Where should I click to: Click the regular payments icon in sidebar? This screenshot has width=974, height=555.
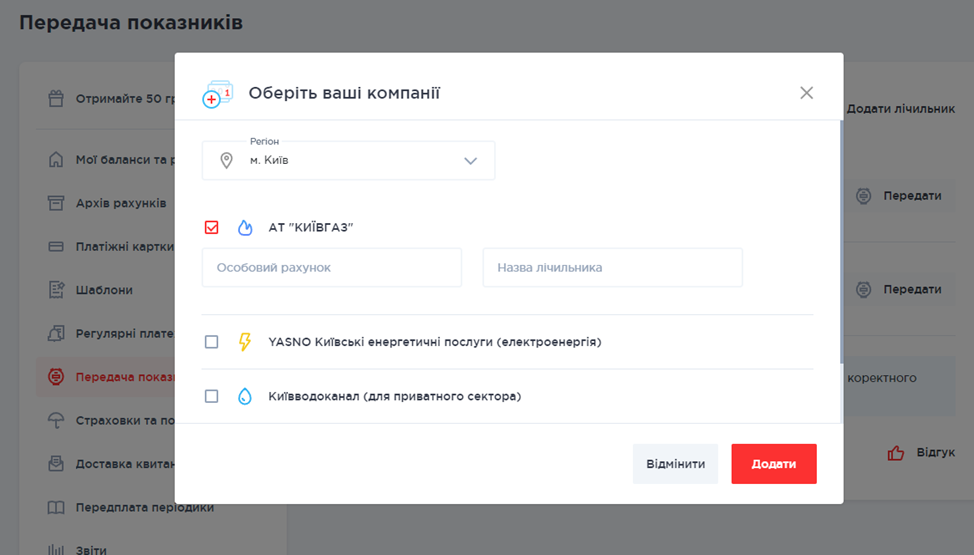pos(56,334)
